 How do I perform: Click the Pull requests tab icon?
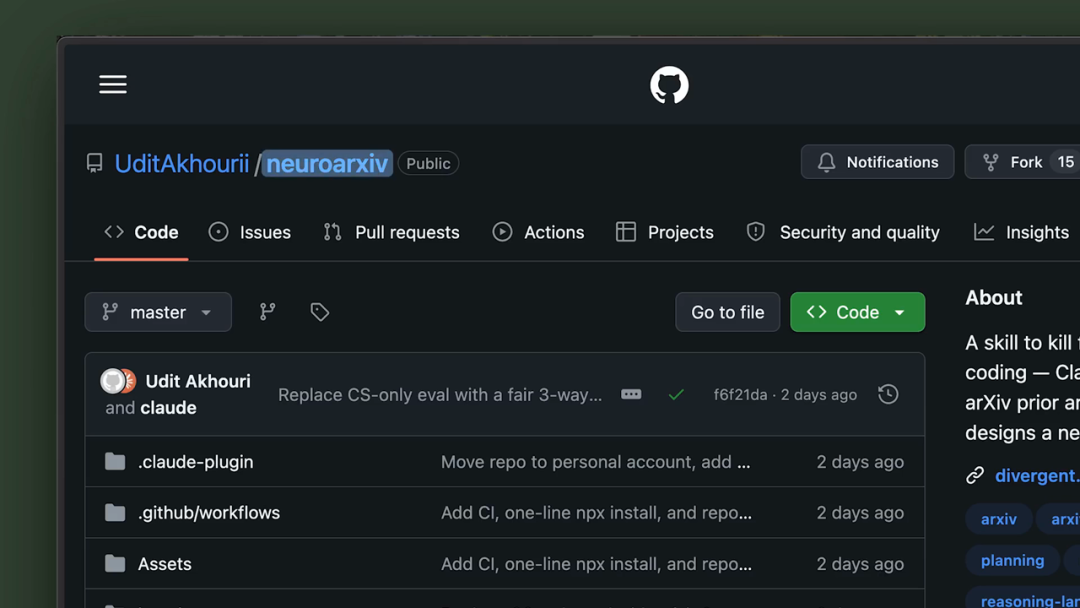[333, 232]
